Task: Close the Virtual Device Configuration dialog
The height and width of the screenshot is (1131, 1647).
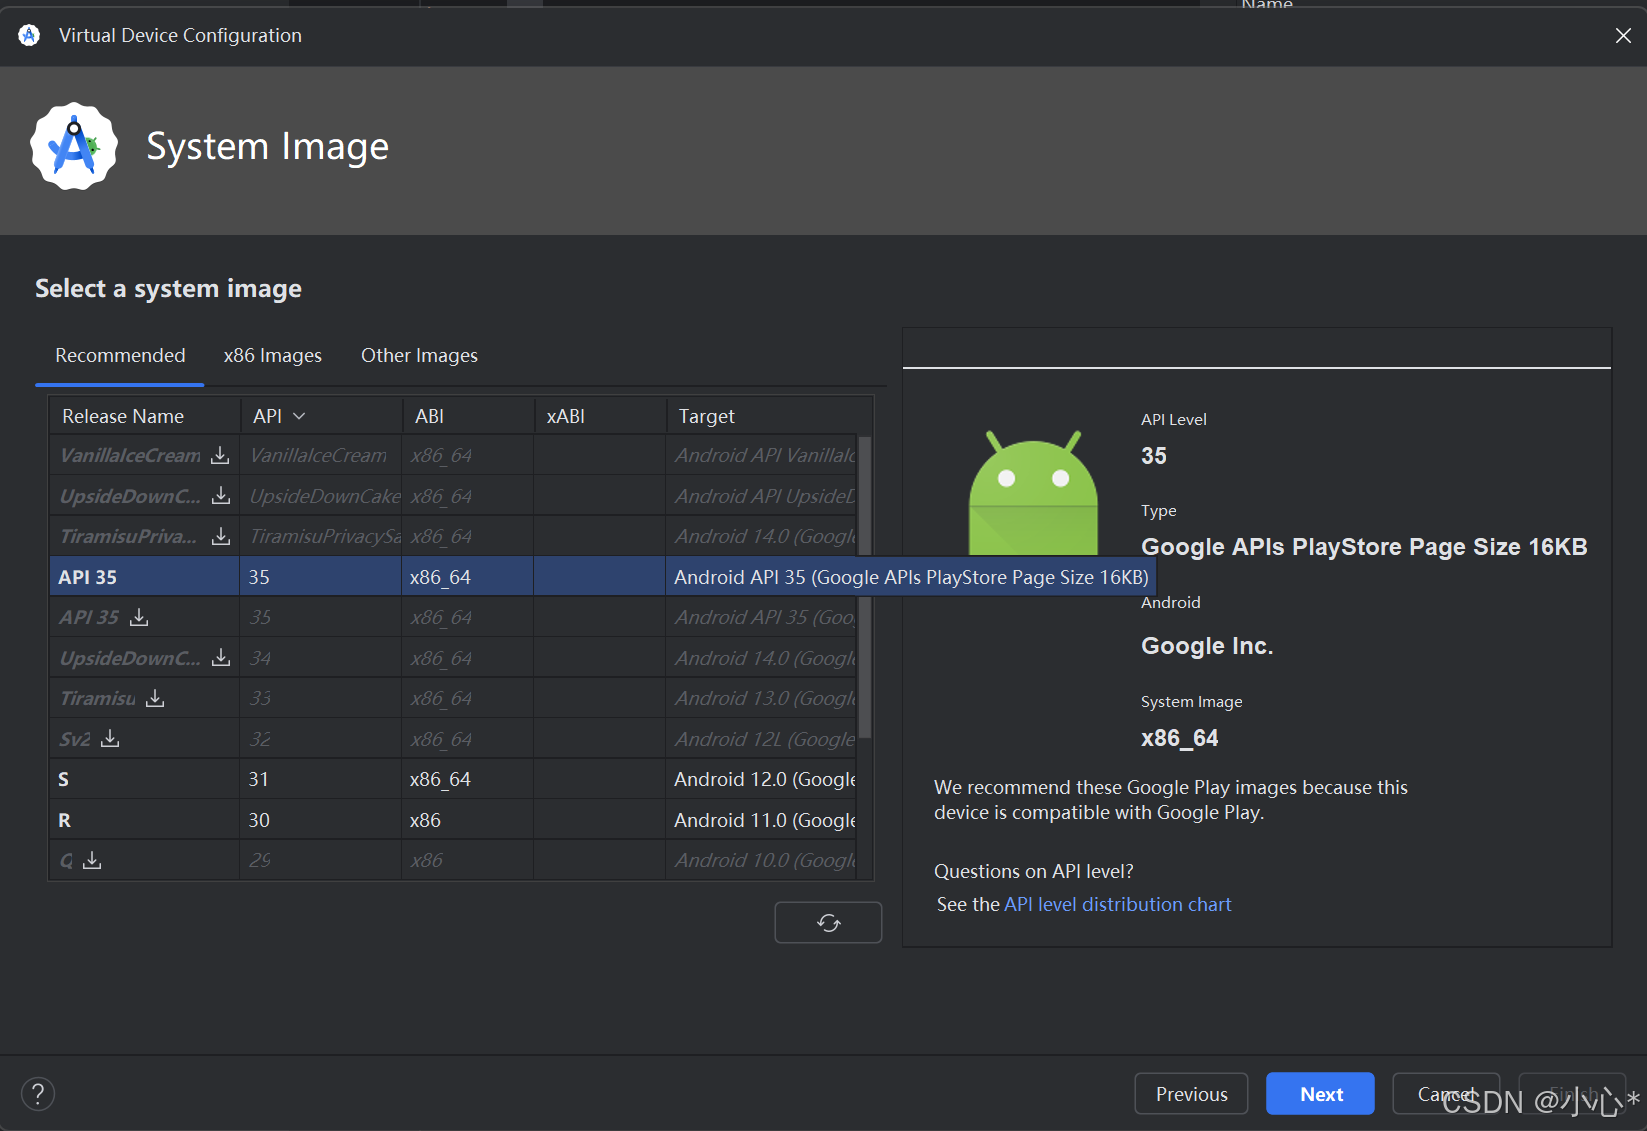Action: (1623, 36)
